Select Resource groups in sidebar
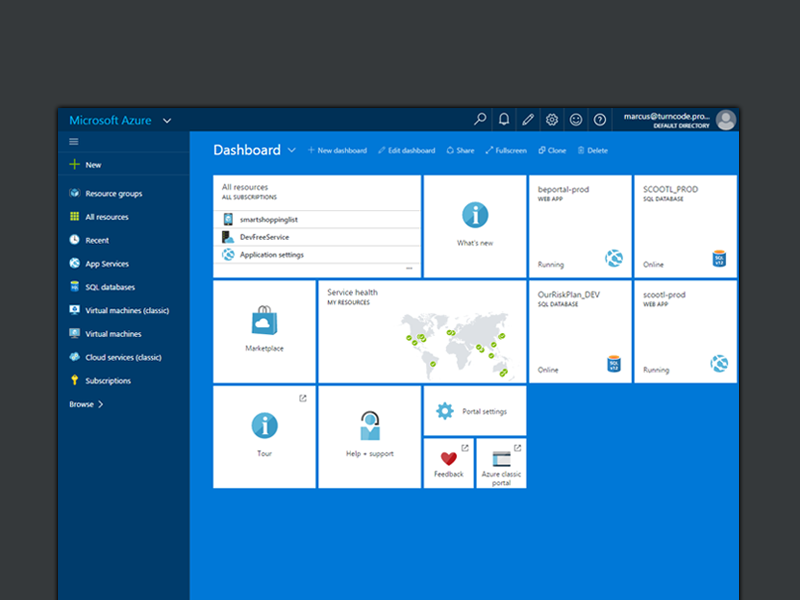This screenshot has width=800, height=600. click(x=114, y=193)
